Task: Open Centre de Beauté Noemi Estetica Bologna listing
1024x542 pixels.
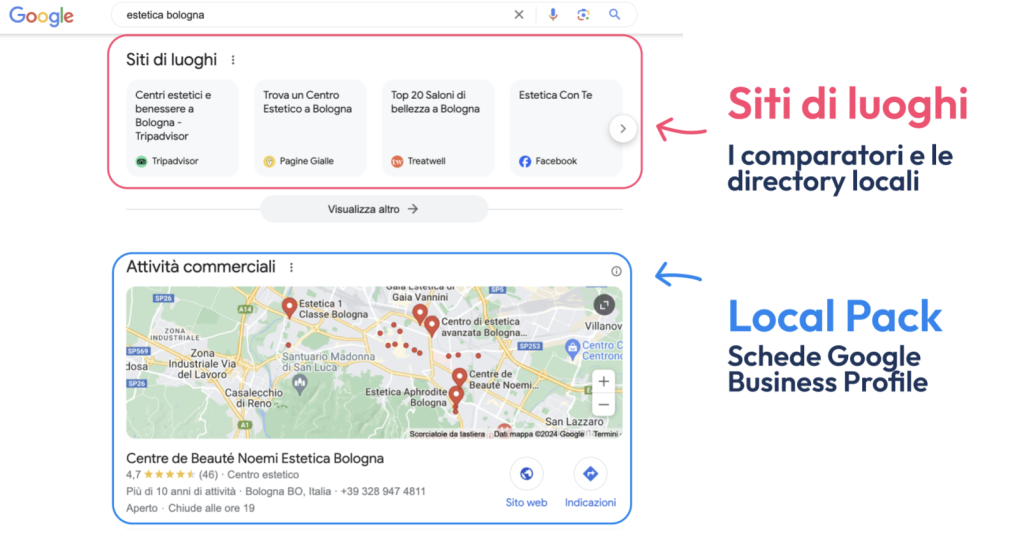Action: [x=255, y=458]
